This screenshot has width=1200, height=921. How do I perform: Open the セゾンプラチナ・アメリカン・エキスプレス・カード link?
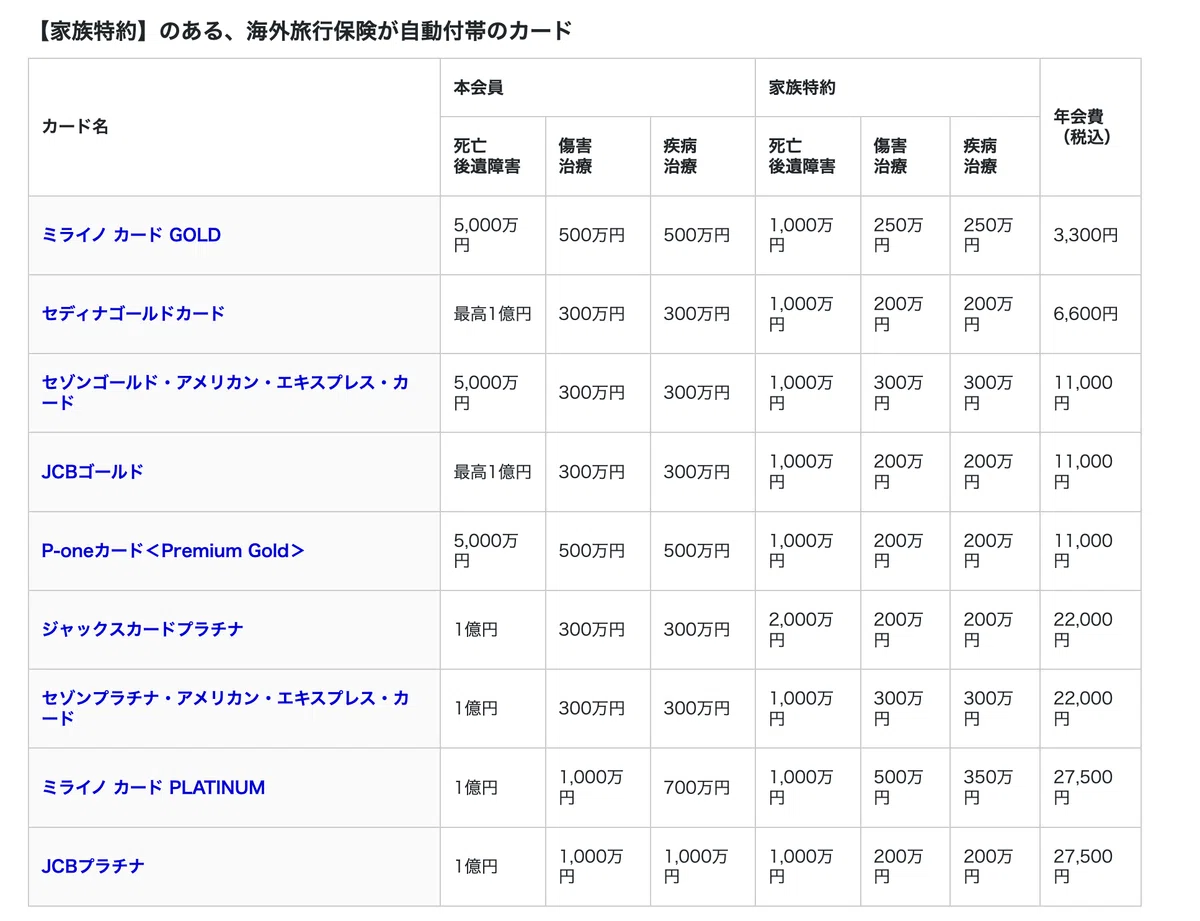225,708
